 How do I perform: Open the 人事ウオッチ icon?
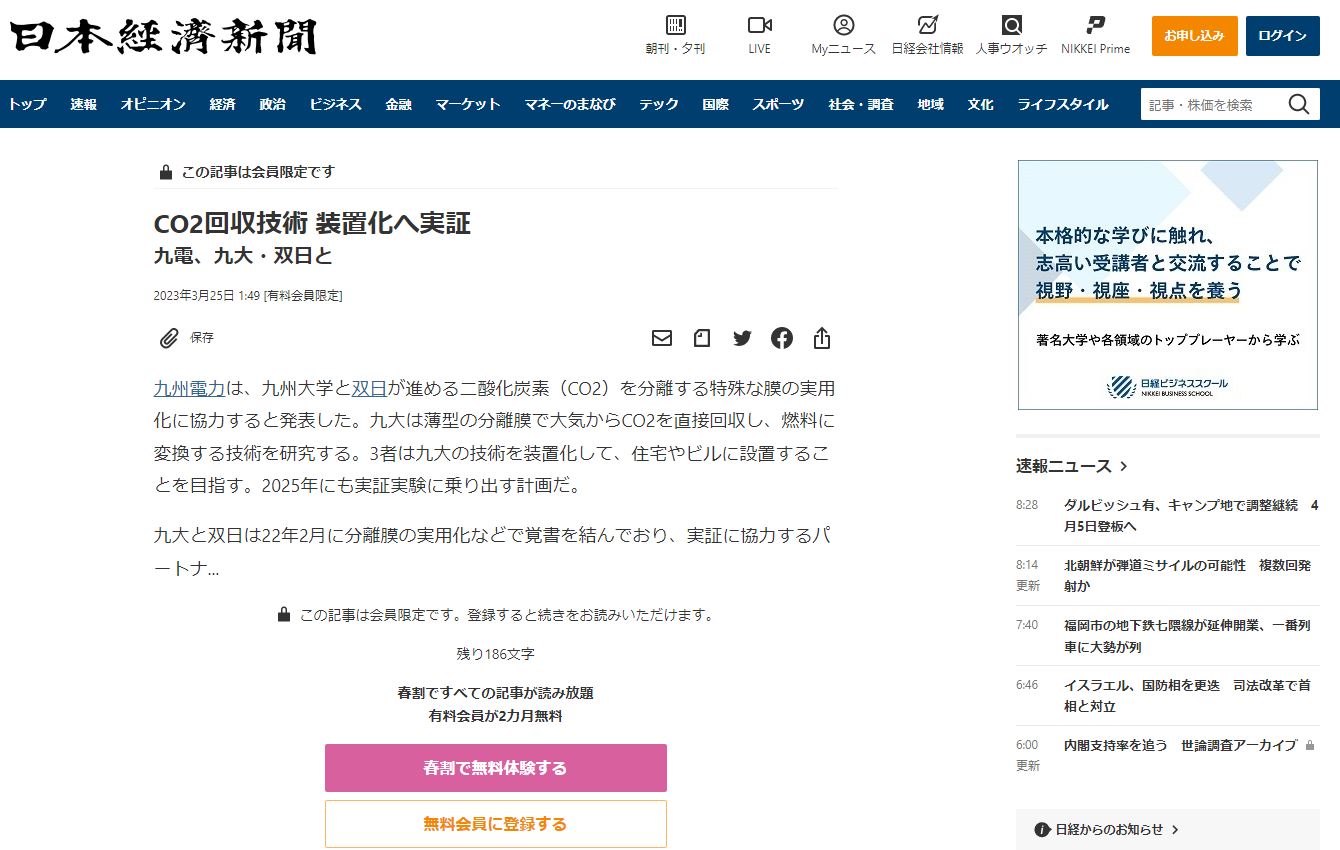1012,26
